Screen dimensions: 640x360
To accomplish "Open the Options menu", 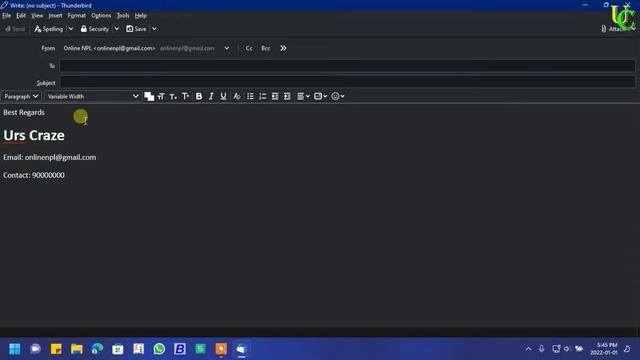I will 101,16.
